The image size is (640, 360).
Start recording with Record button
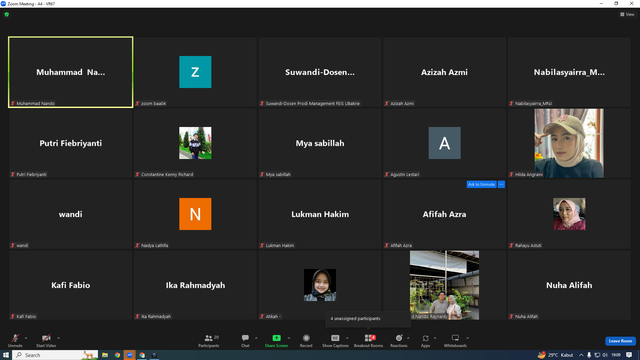click(x=306, y=340)
